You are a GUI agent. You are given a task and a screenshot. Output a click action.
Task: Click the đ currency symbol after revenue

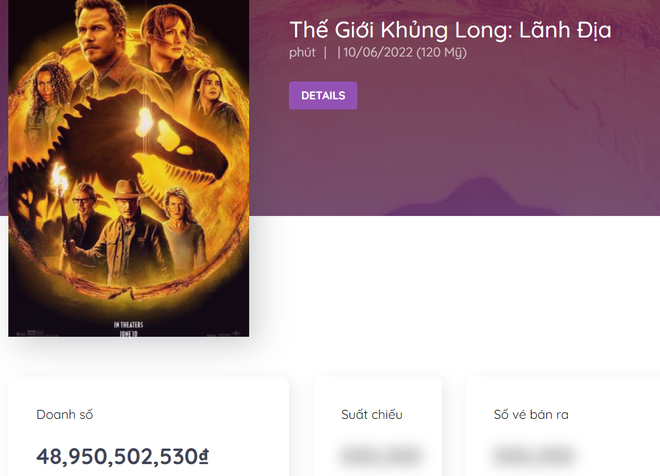click(204, 456)
